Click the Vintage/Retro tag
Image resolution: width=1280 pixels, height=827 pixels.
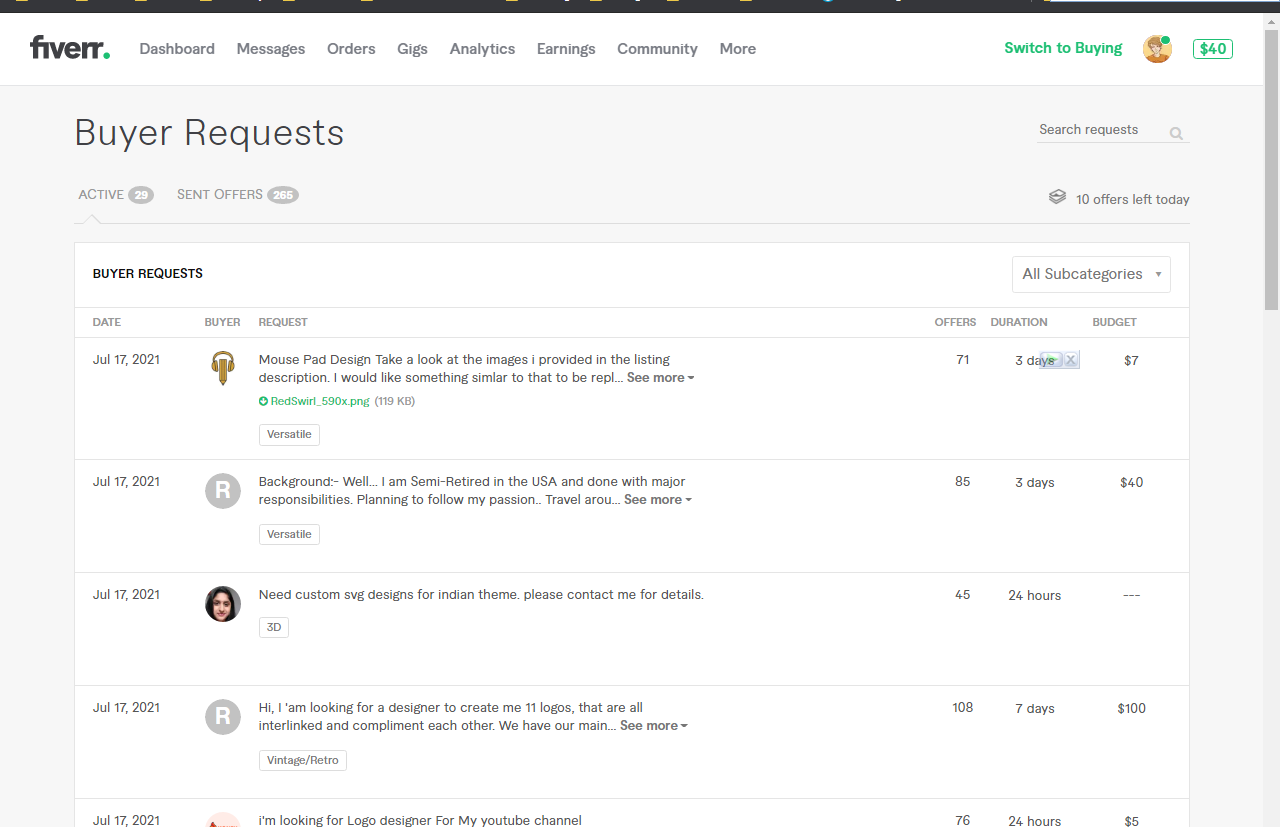click(x=303, y=760)
